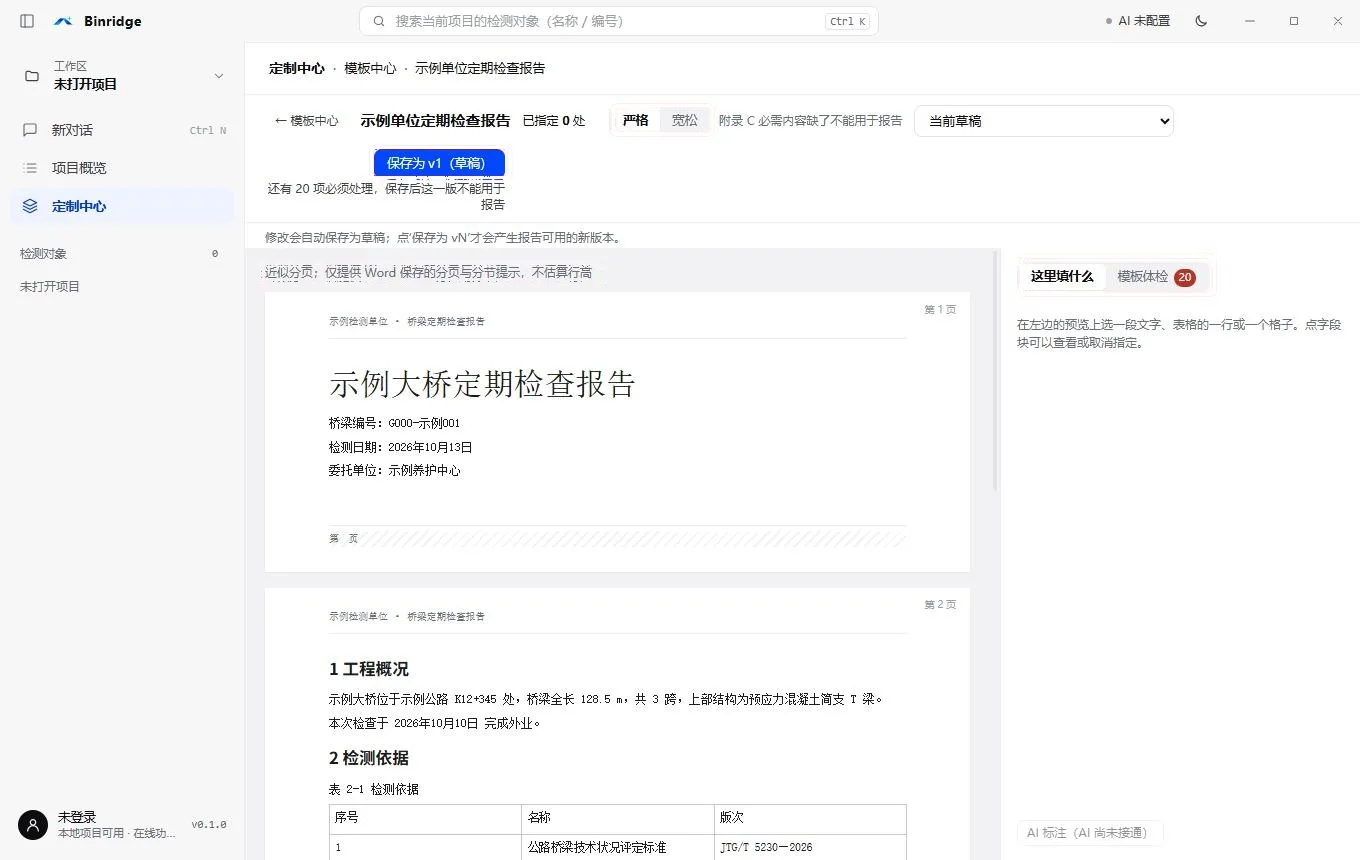The image size is (1360, 860).
Task: Click the 保存为 v1（草稿）button
Action: click(x=439, y=163)
